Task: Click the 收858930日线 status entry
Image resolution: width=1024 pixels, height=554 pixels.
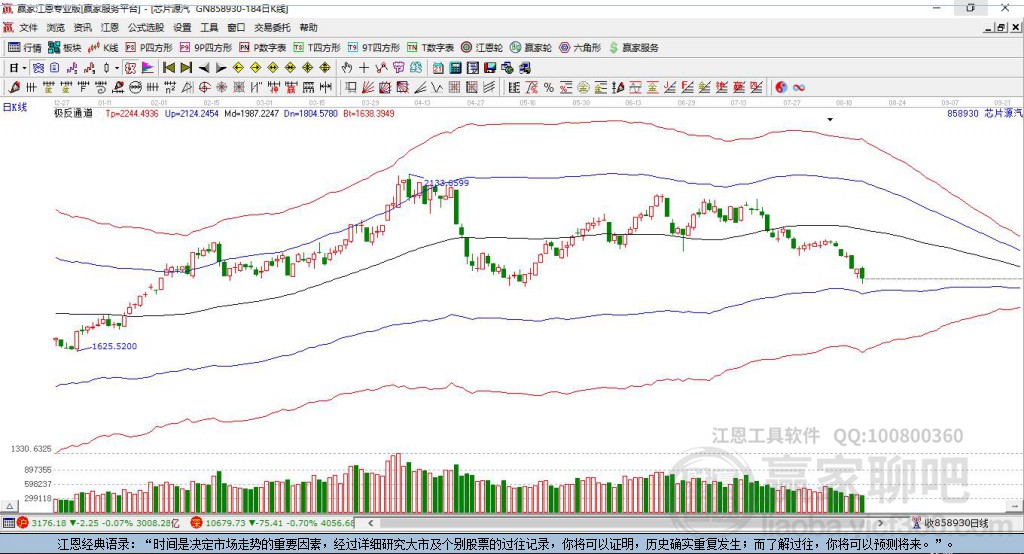Action: coord(950,523)
